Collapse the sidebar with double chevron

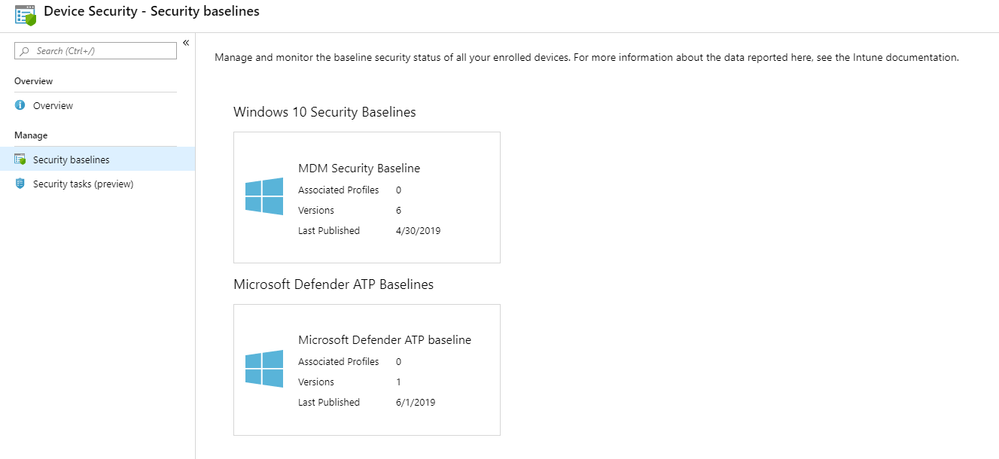186,43
